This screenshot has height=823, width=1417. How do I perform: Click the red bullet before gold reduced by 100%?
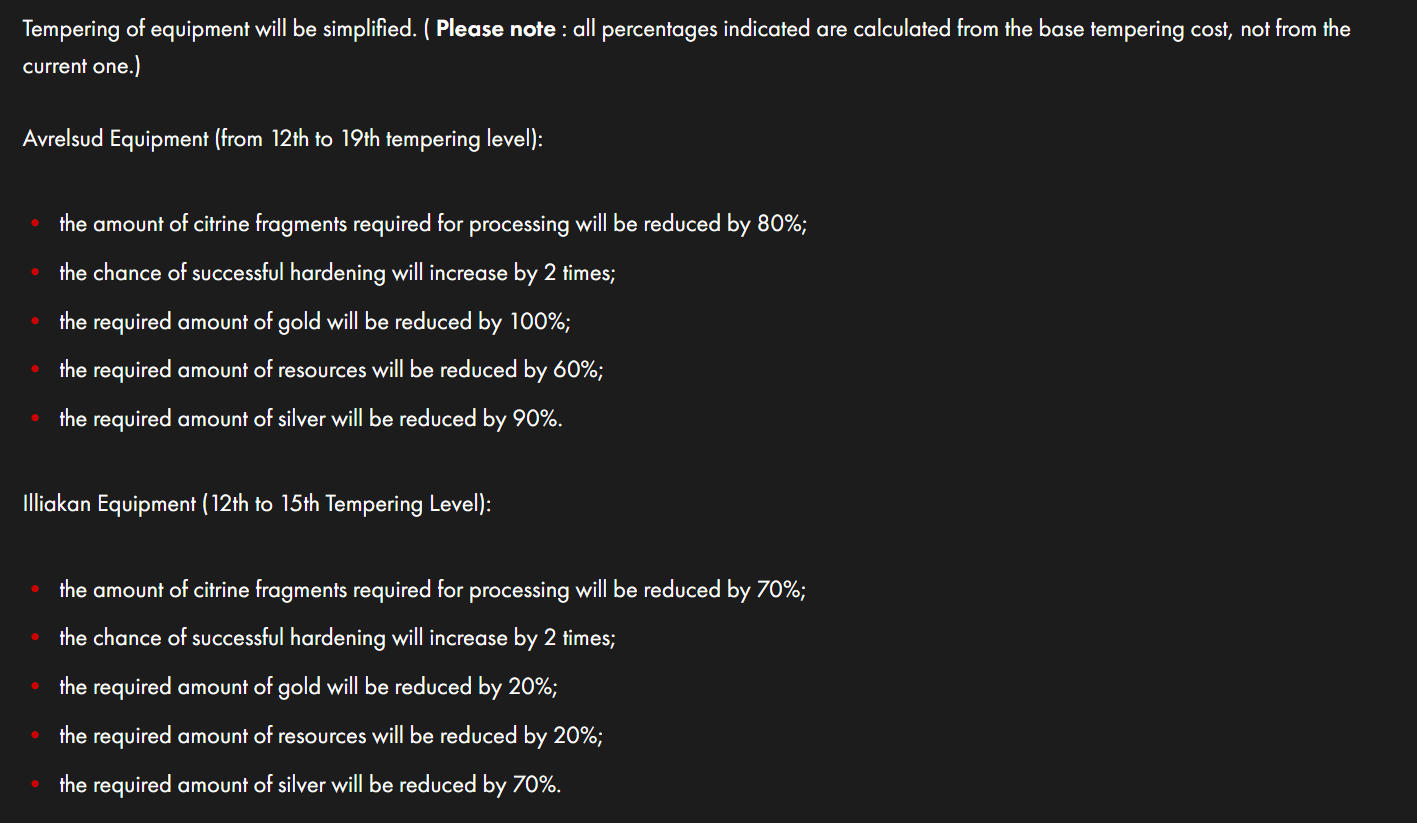pos(35,322)
